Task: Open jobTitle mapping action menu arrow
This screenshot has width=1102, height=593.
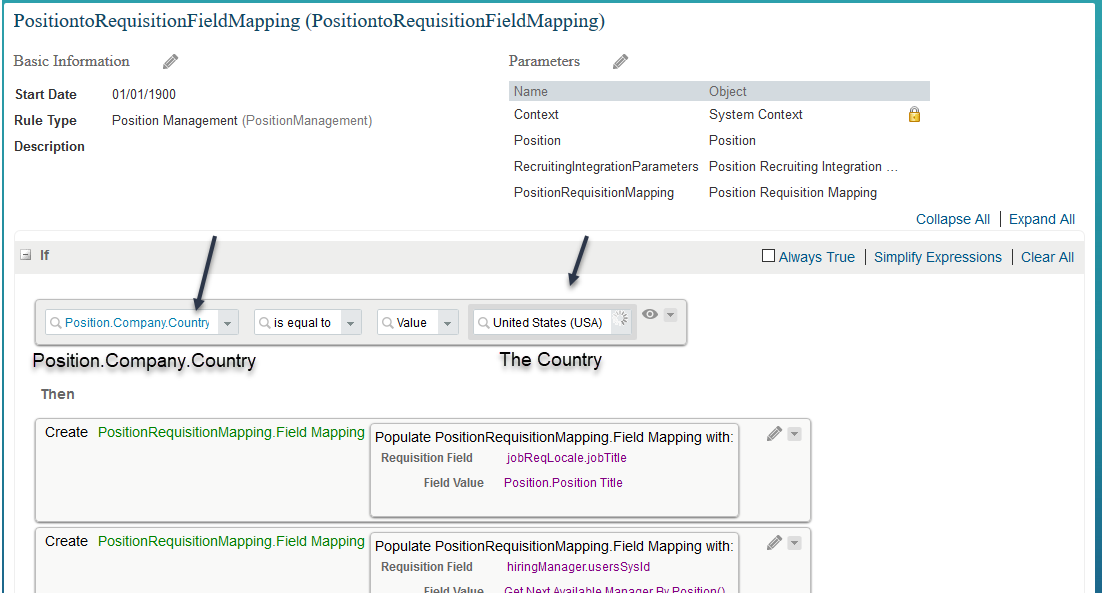Action: click(794, 434)
